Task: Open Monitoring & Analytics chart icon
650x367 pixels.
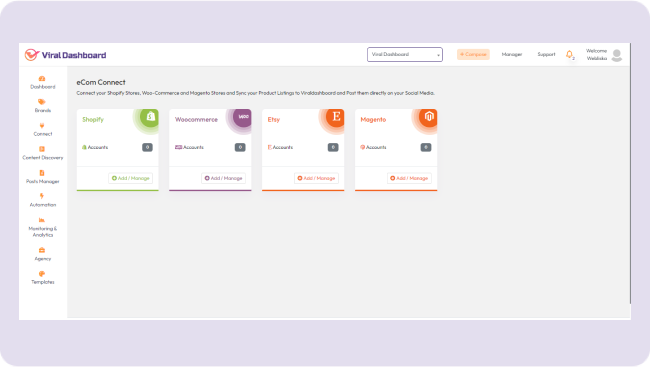Action: point(42,220)
